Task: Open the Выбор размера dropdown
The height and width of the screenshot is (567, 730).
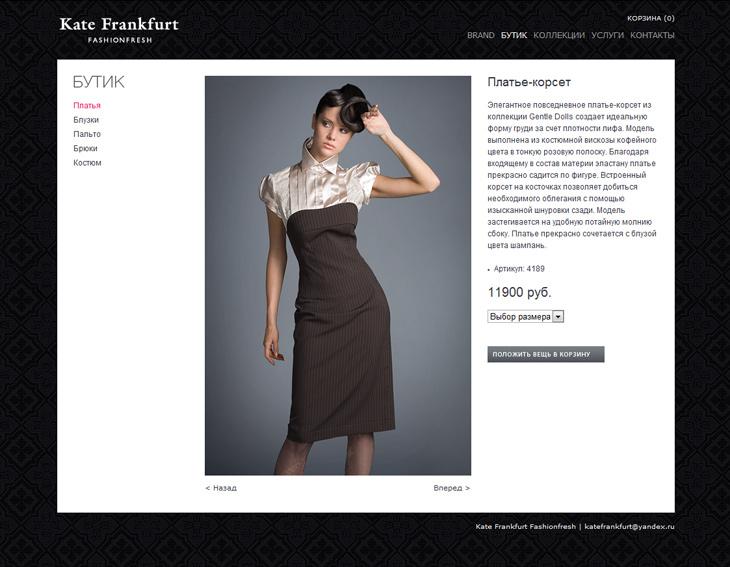Action: point(526,317)
